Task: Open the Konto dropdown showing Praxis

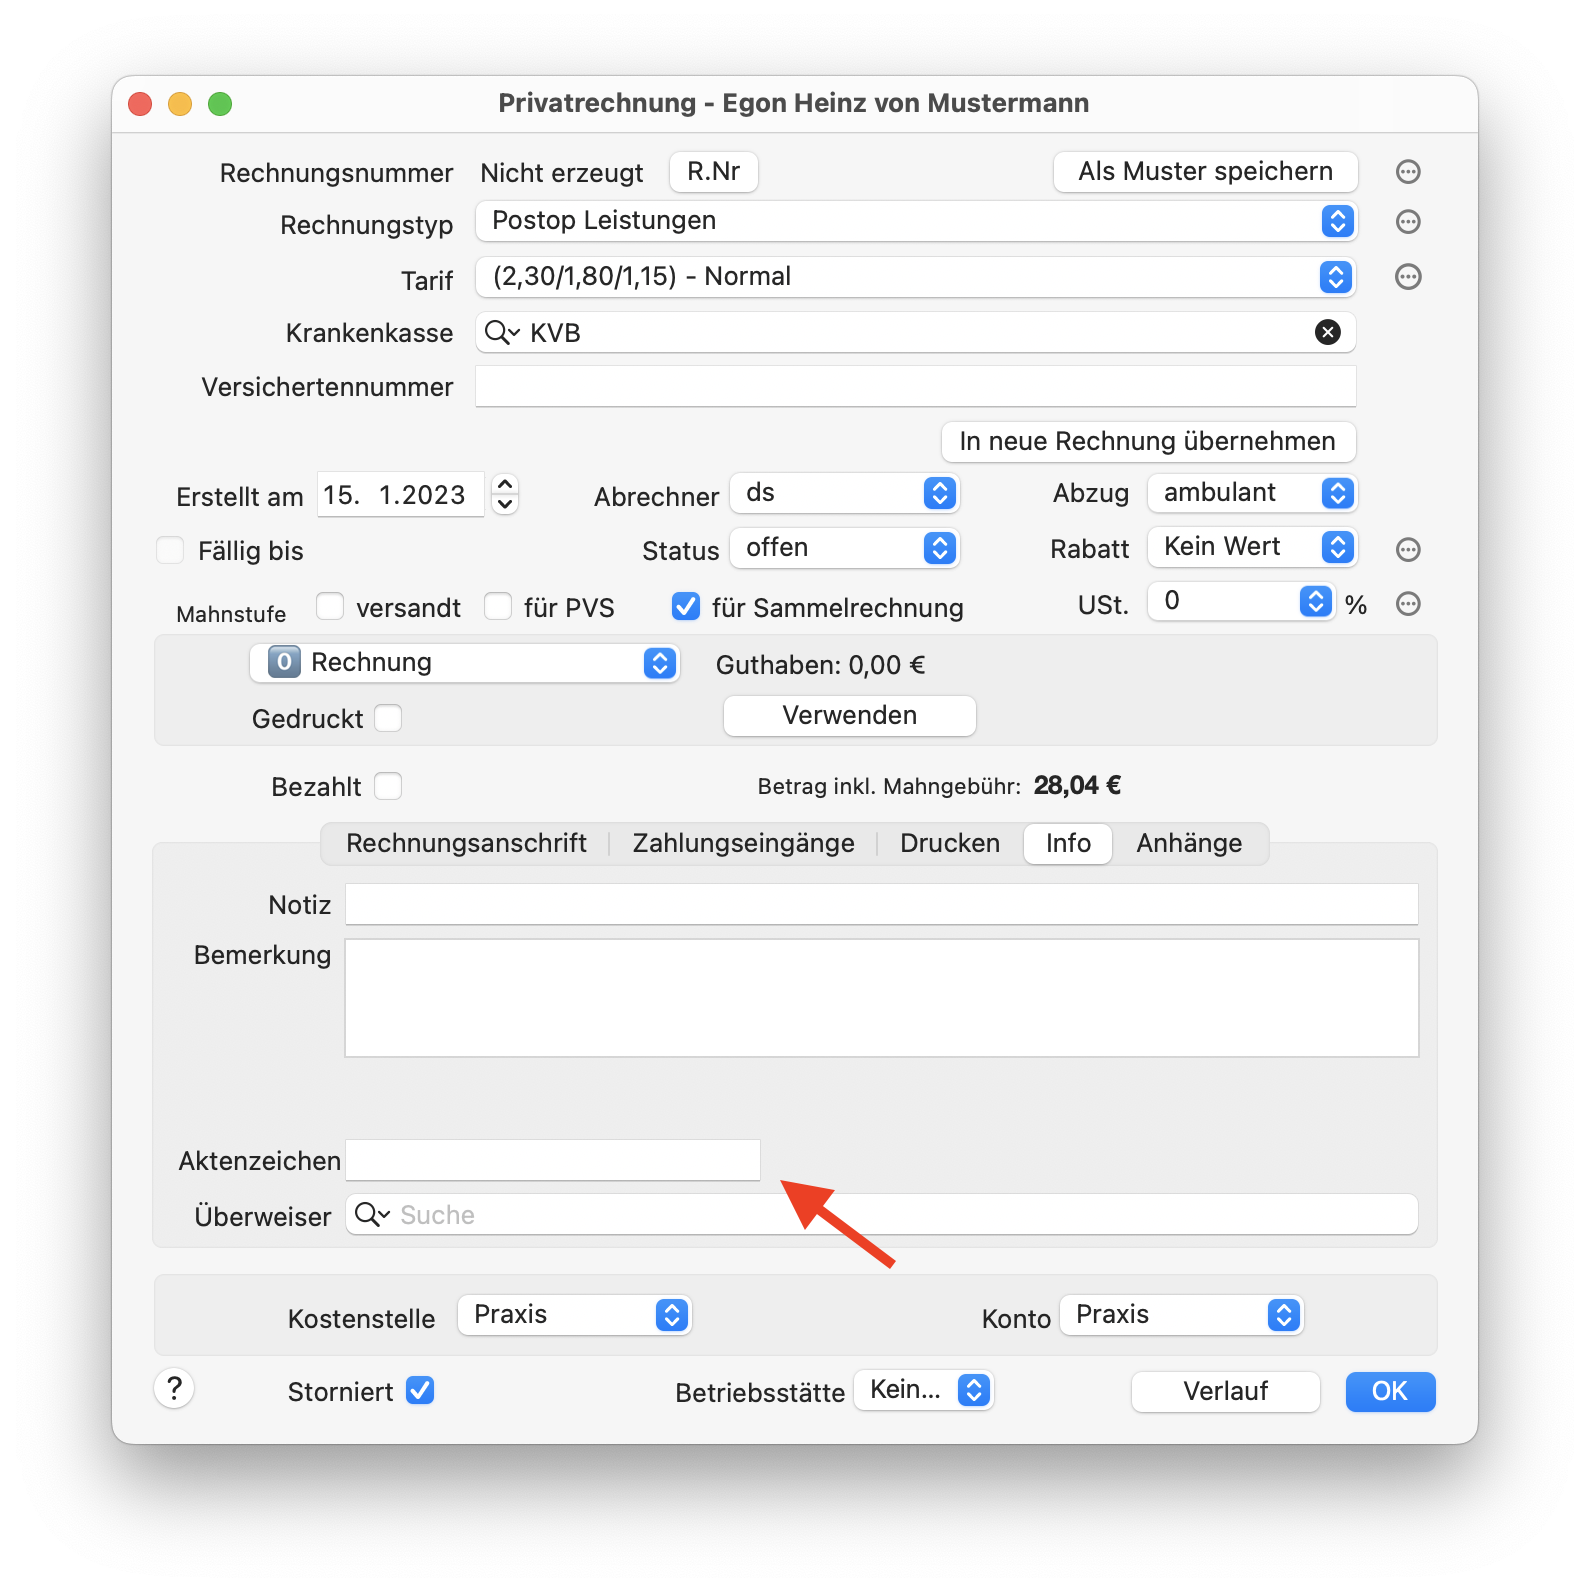Action: click(x=1182, y=1315)
